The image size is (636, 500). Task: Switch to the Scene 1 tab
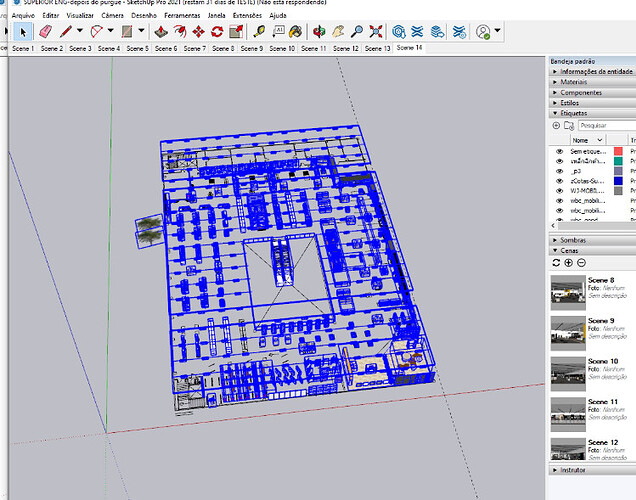(23, 48)
